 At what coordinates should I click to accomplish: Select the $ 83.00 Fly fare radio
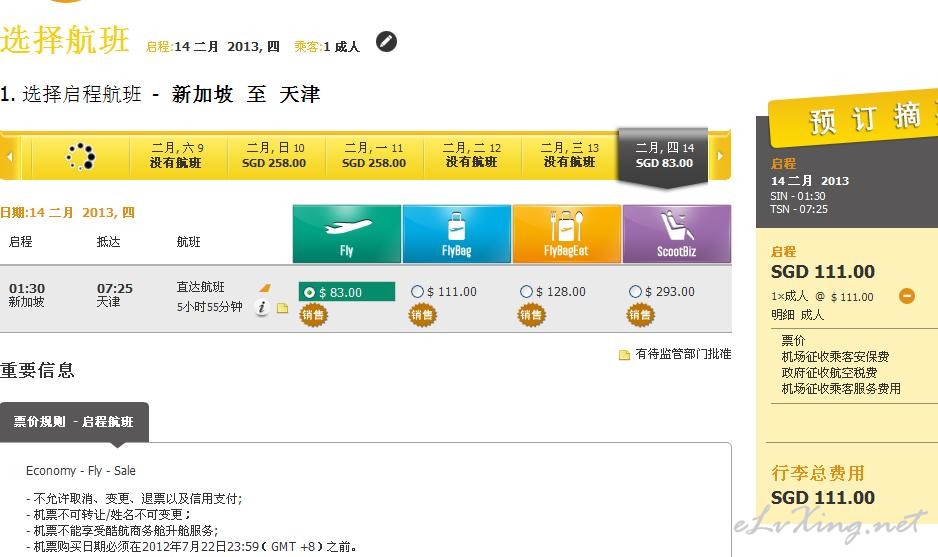pyautogui.click(x=309, y=293)
